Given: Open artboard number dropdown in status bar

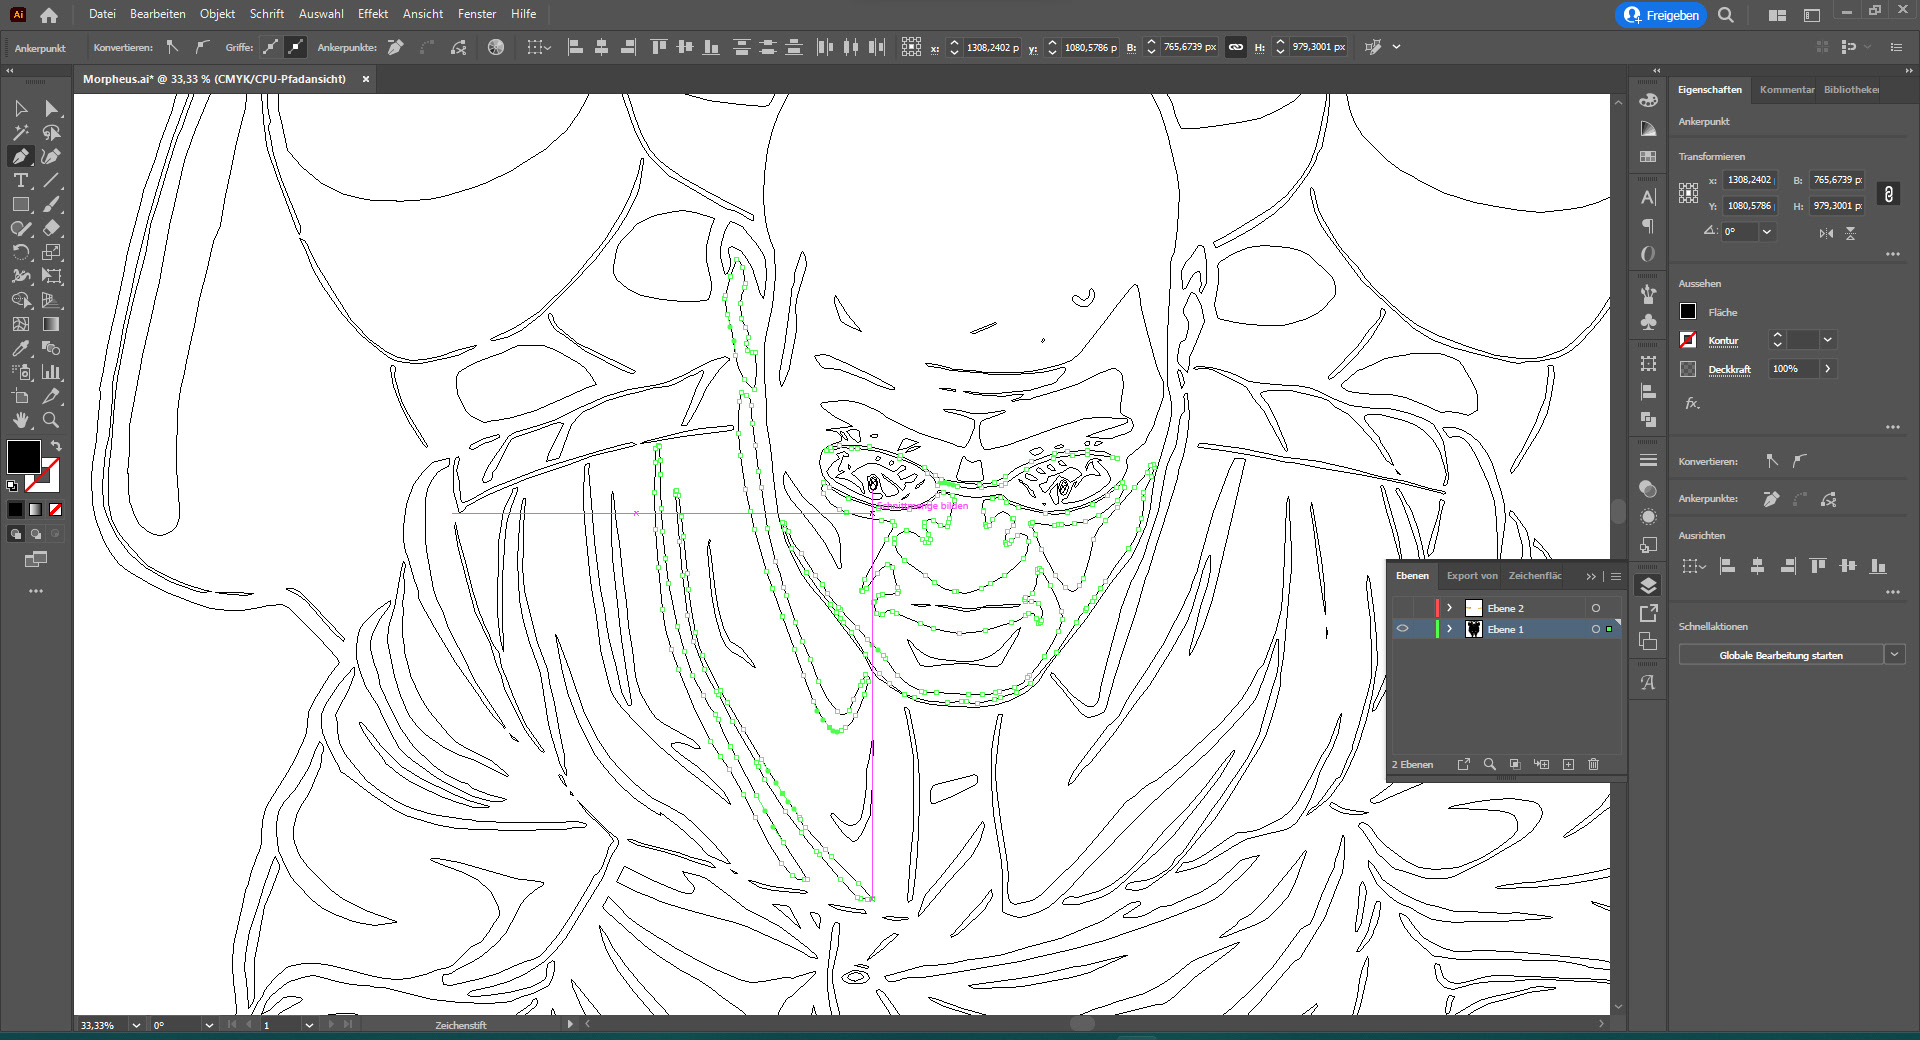Looking at the screenshot, I should 308,1025.
